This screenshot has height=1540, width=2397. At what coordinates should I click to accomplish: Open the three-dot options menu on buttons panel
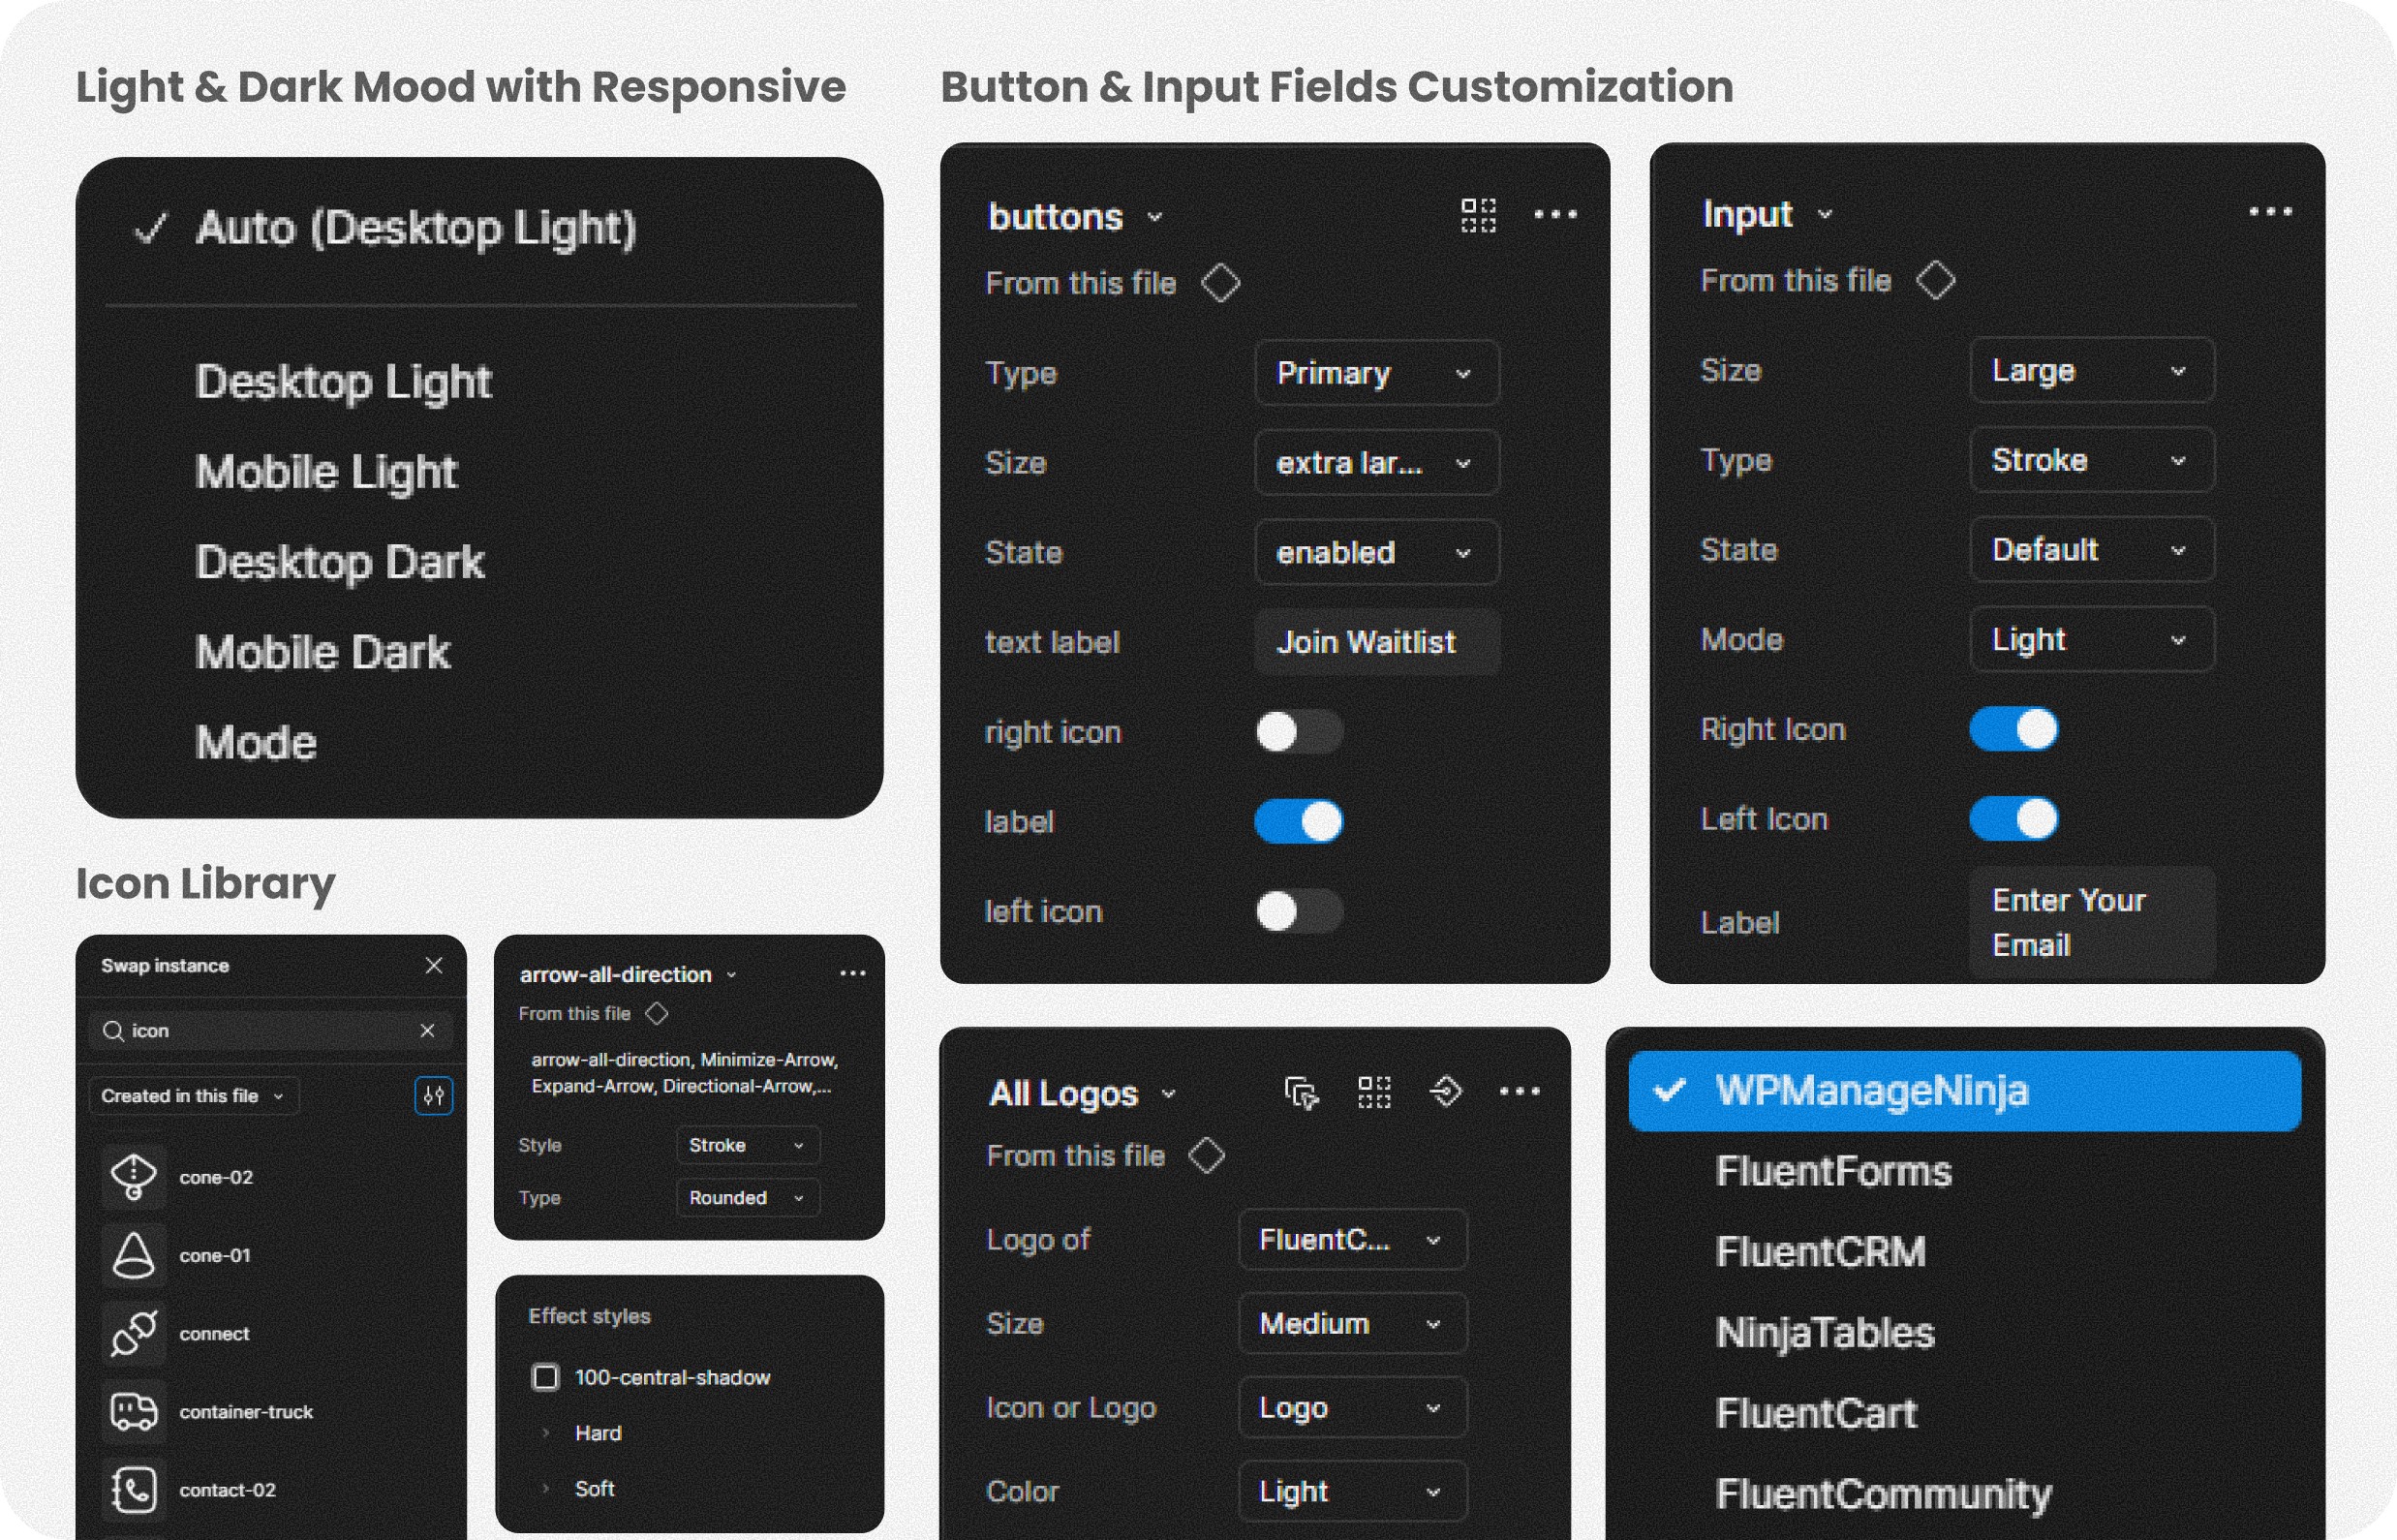click(x=1556, y=214)
